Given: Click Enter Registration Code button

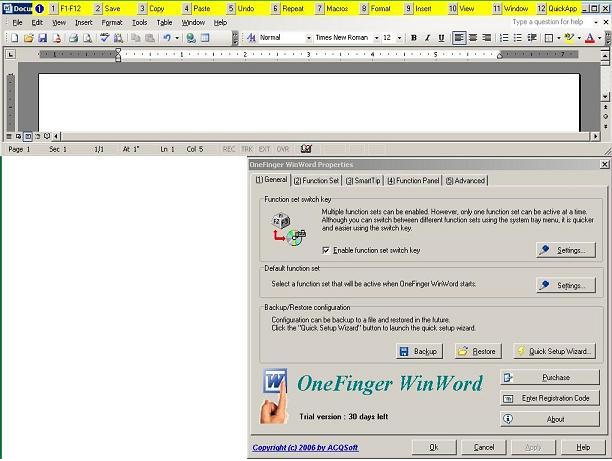Looking at the screenshot, I should tap(550, 398).
